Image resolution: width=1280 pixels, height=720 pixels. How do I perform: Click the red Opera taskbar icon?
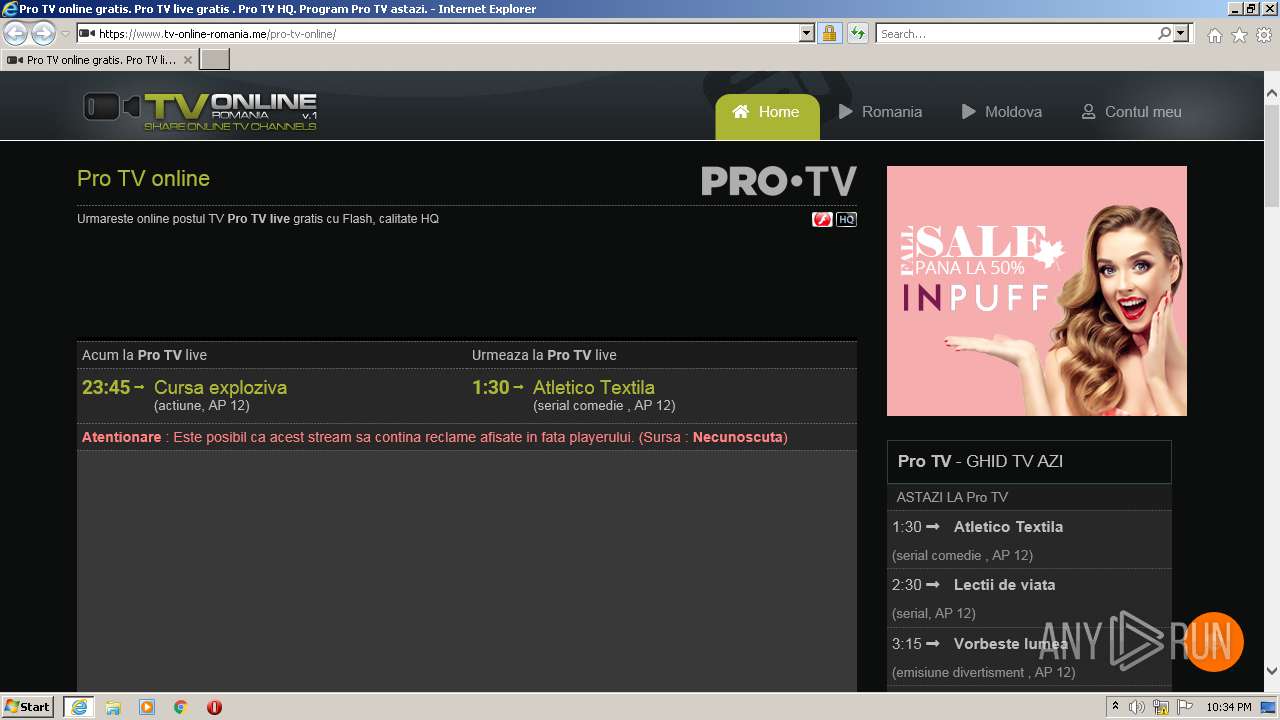214,707
